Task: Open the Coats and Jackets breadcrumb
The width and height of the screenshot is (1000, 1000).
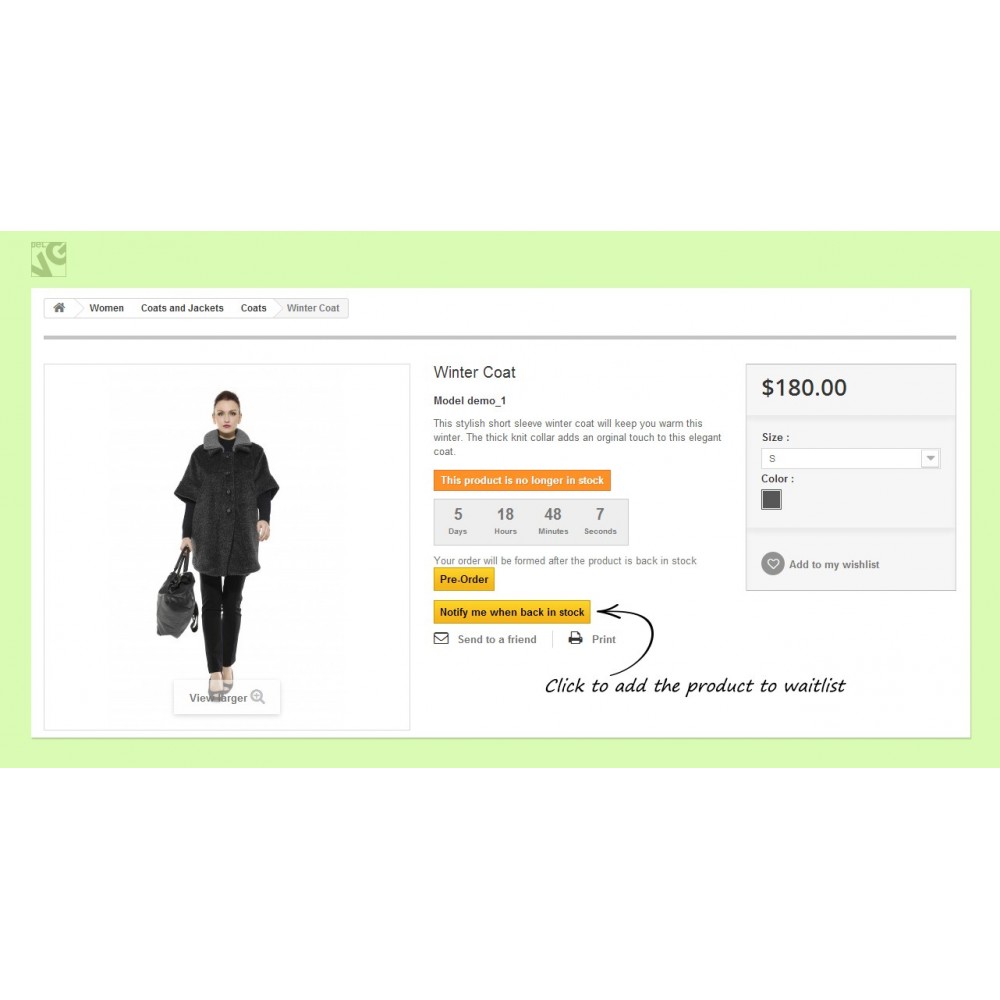Action: tap(182, 308)
